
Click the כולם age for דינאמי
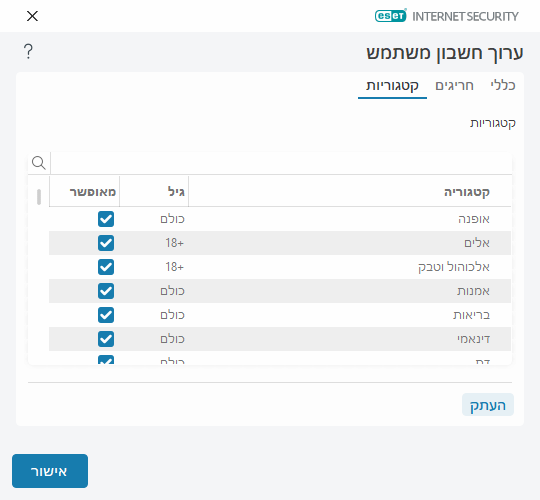click(173, 339)
